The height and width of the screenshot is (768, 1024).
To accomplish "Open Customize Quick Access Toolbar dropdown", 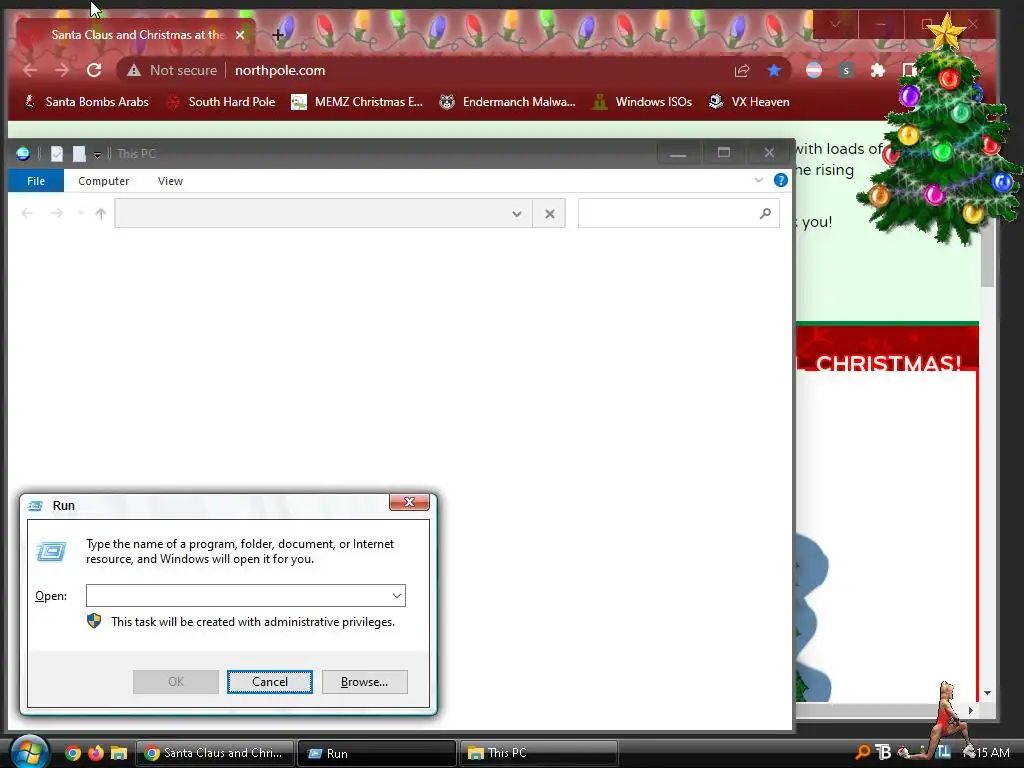I will [97, 155].
